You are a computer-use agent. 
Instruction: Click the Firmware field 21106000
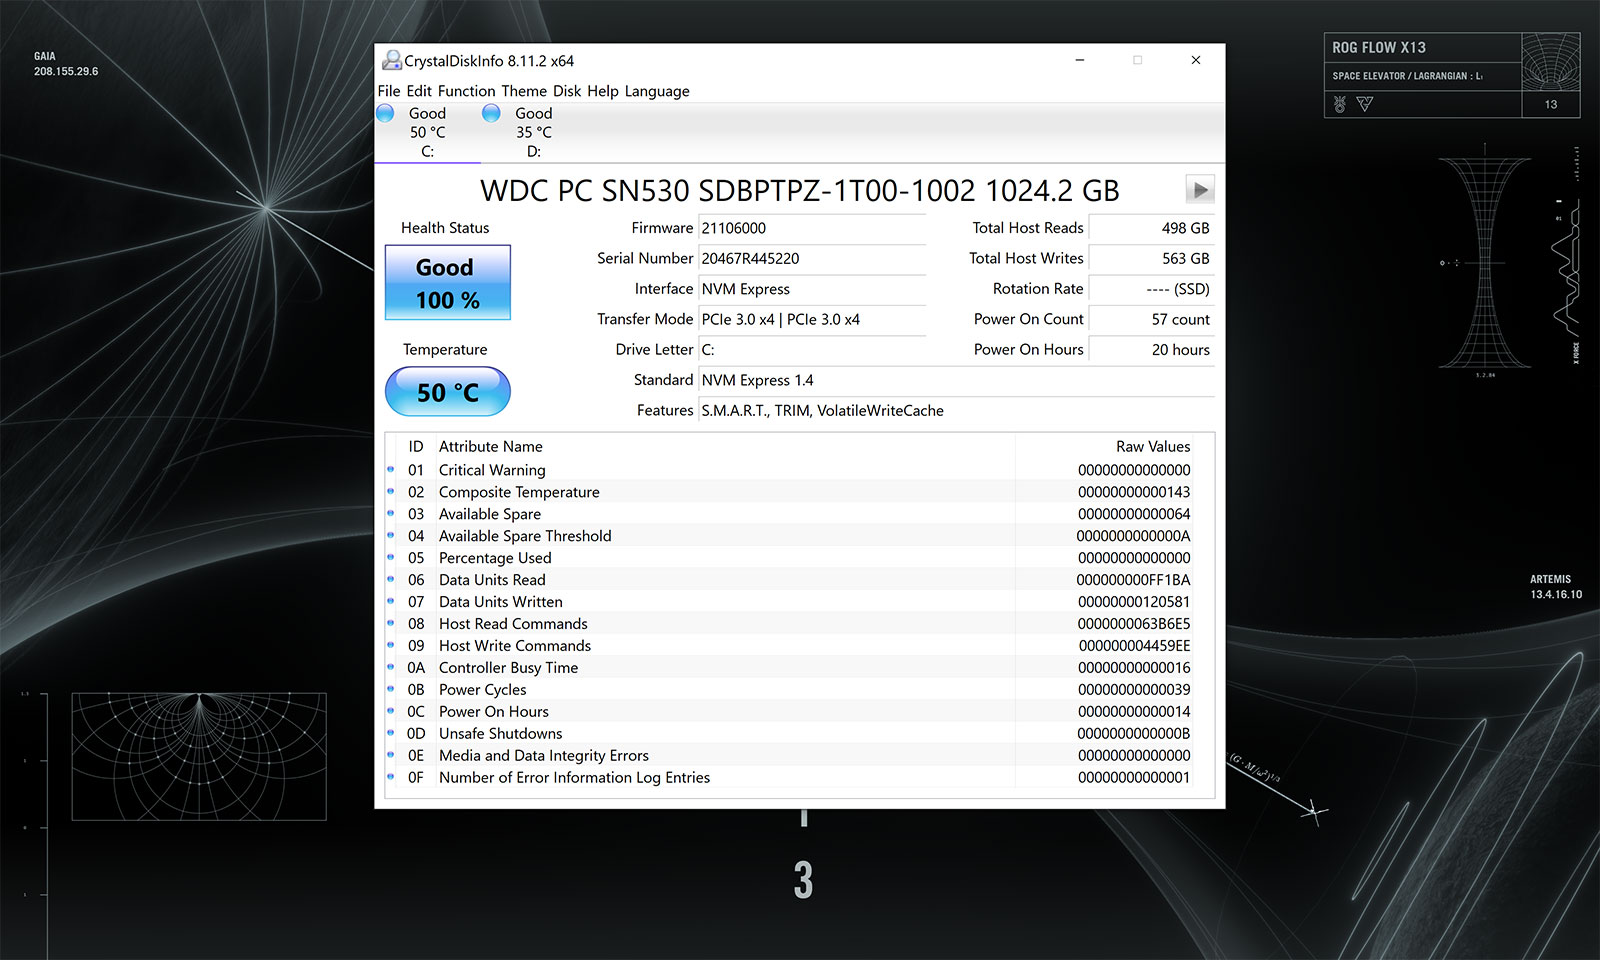pyautogui.click(x=812, y=228)
